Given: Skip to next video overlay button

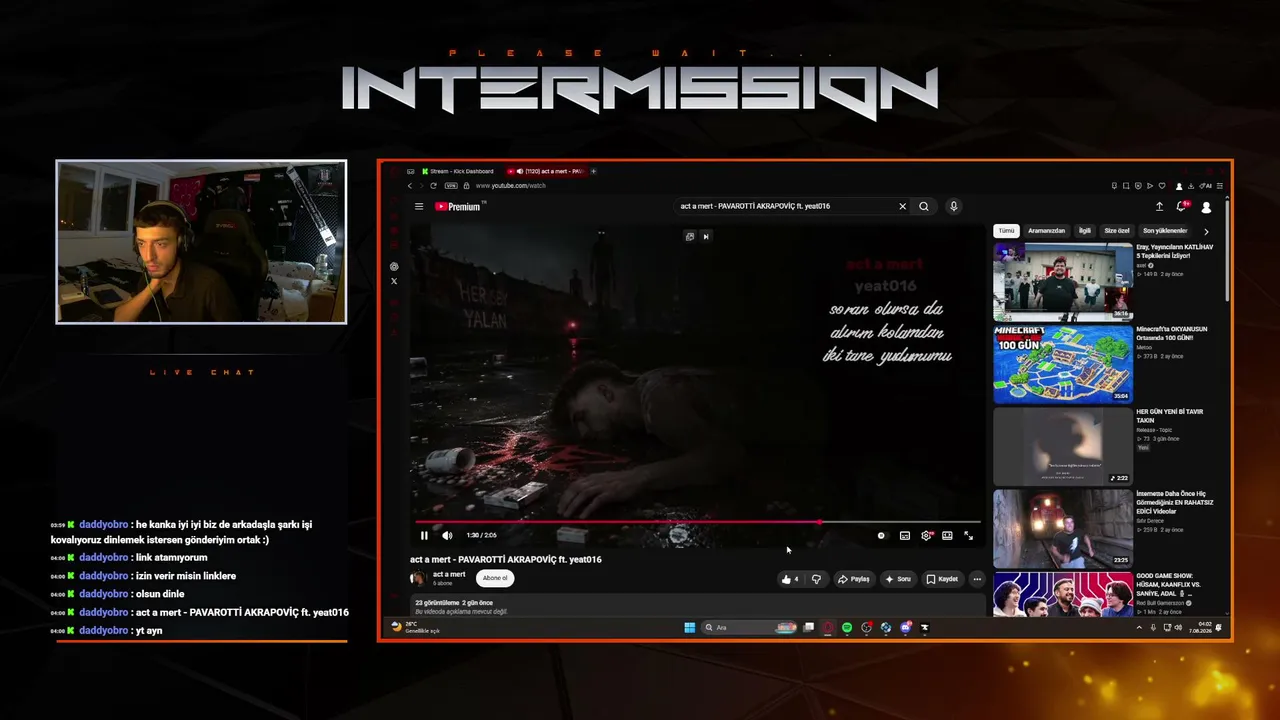Looking at the screenshot, I should [706, 237].
